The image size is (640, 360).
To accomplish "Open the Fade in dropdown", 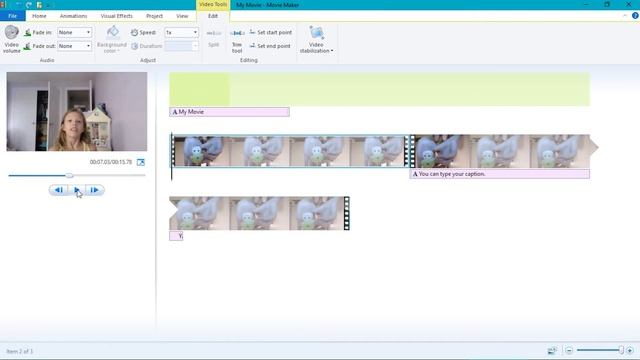I will click(74, 32).
